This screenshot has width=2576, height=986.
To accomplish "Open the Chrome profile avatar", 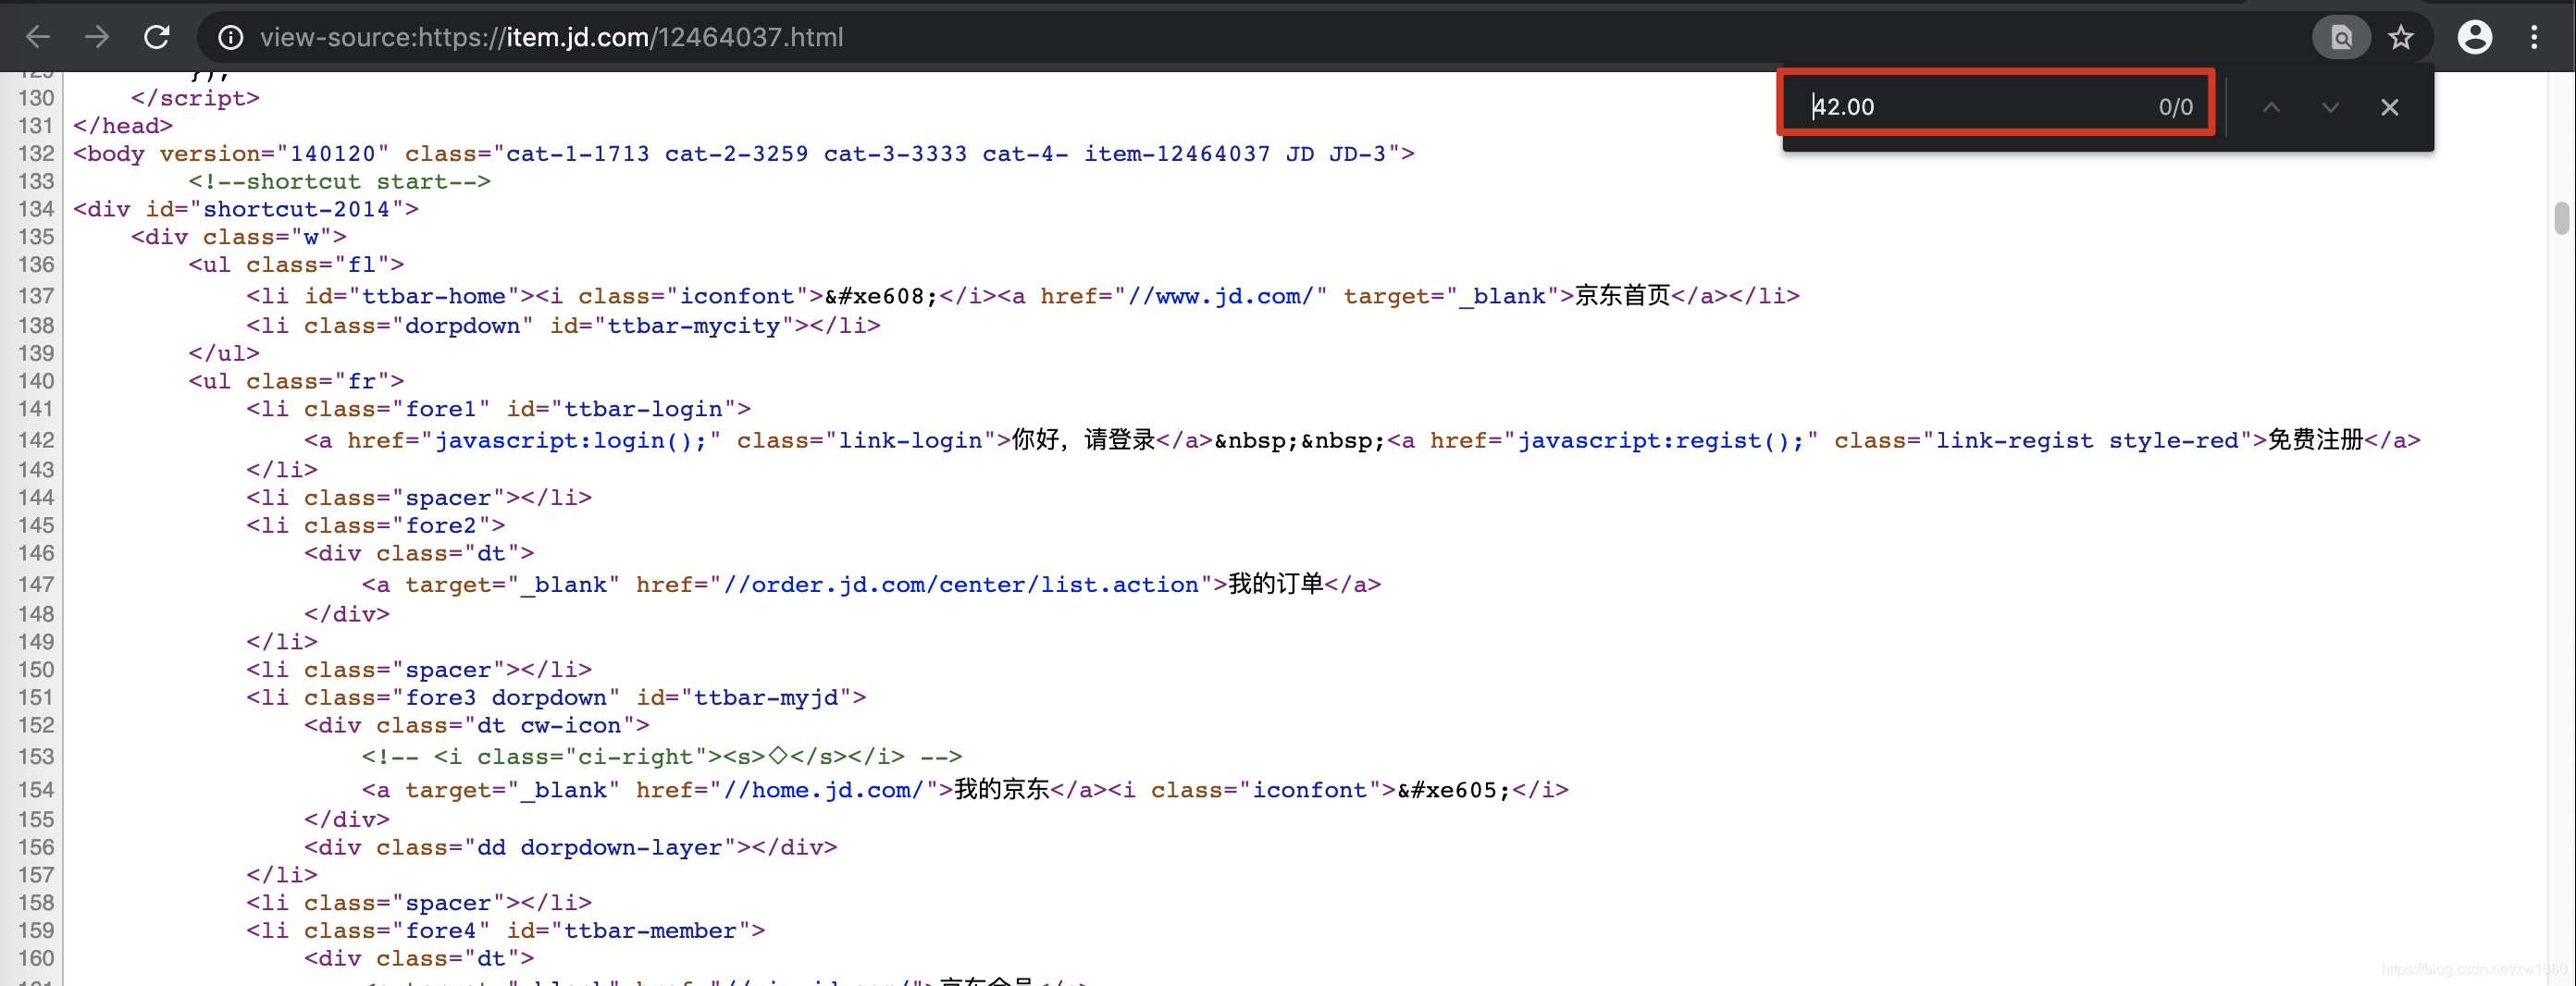I will [2473, 37].
